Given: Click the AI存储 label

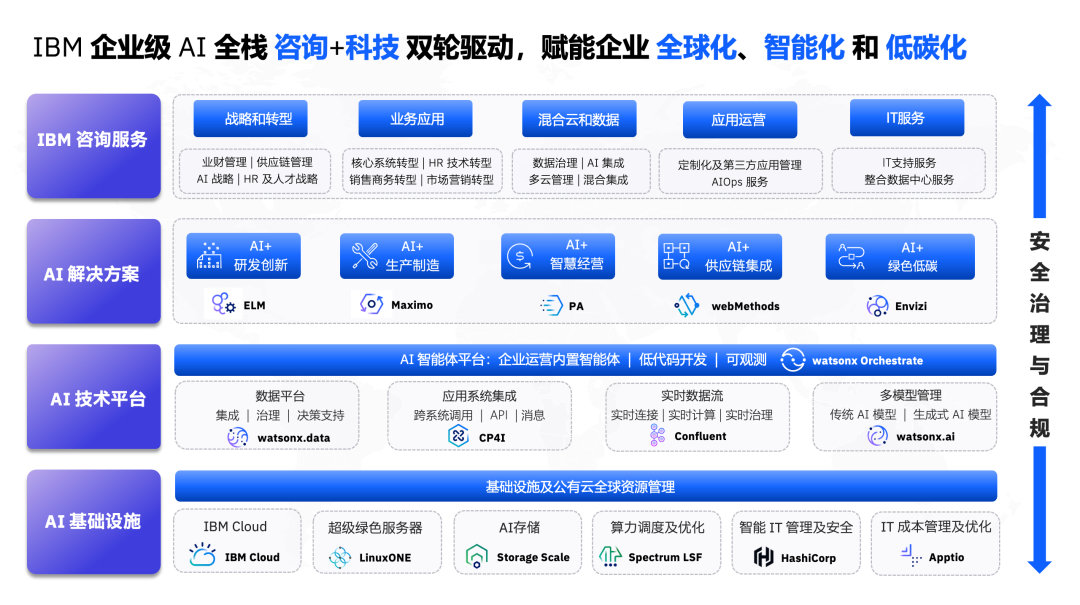Looking at the screenshot, I should click(519, 527).
